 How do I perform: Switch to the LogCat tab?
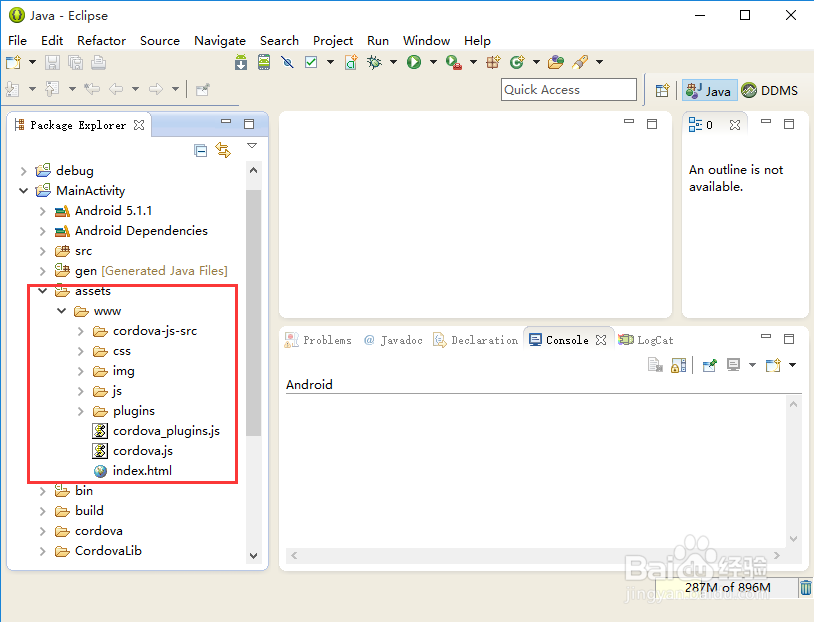point(646,340)
